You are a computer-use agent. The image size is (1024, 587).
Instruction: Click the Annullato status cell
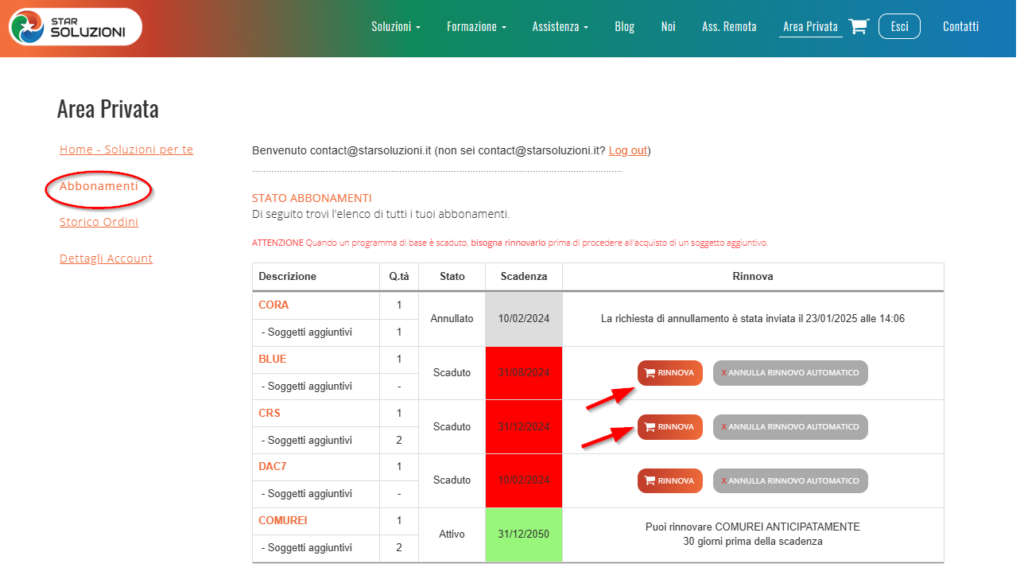click(452, 319)
